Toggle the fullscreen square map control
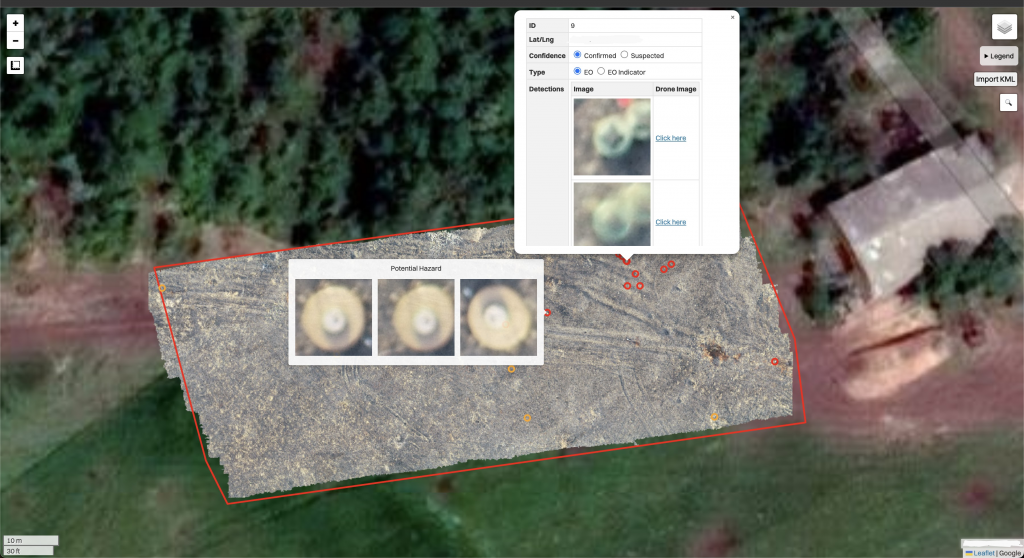1024x558 pixels. [x=16, y=65]
